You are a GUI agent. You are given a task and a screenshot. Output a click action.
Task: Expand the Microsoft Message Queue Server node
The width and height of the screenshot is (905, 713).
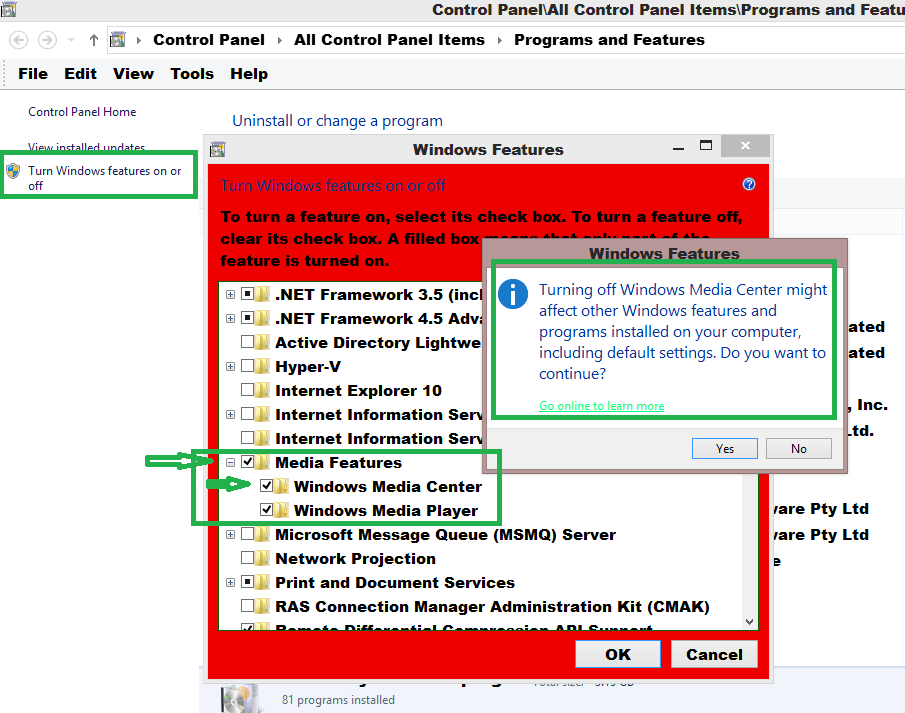tap(230, 535)
